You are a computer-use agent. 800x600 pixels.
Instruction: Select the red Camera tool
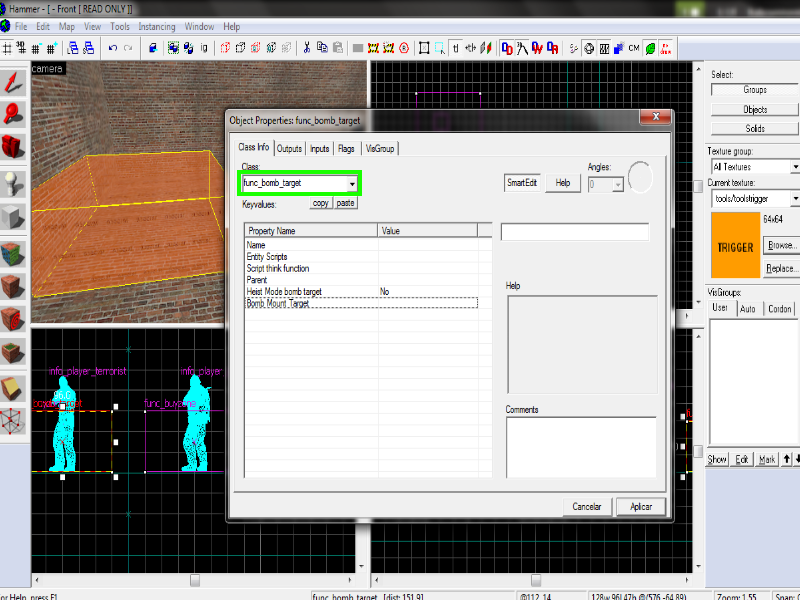(14, 147)
